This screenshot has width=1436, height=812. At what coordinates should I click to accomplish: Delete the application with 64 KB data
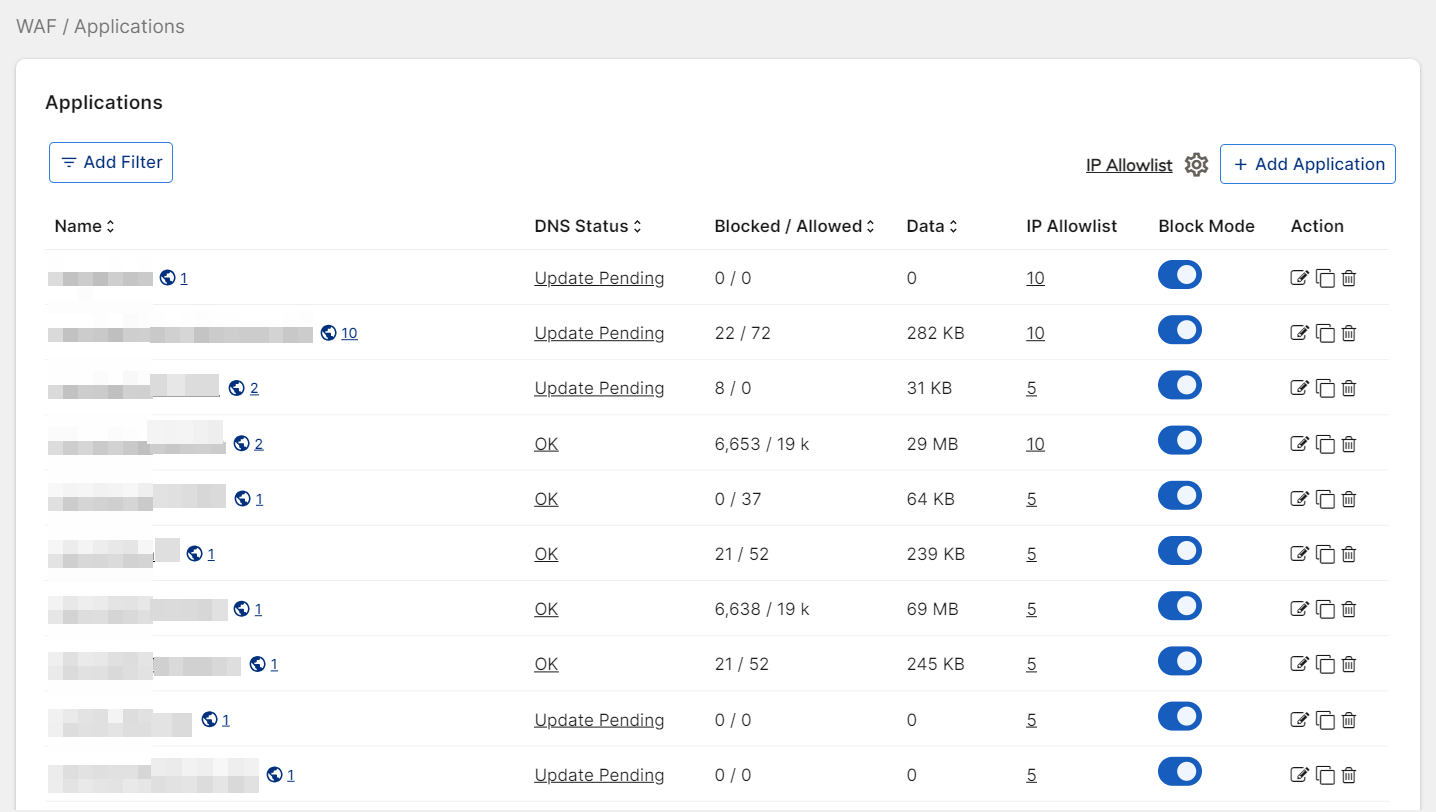tap(1349, 499)
